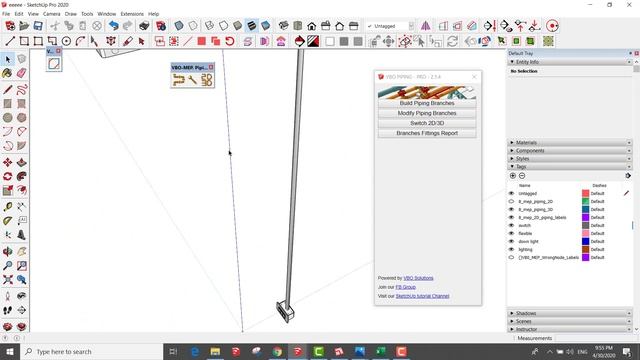Save the model with floppy disk icon

(x=38, y=26)
